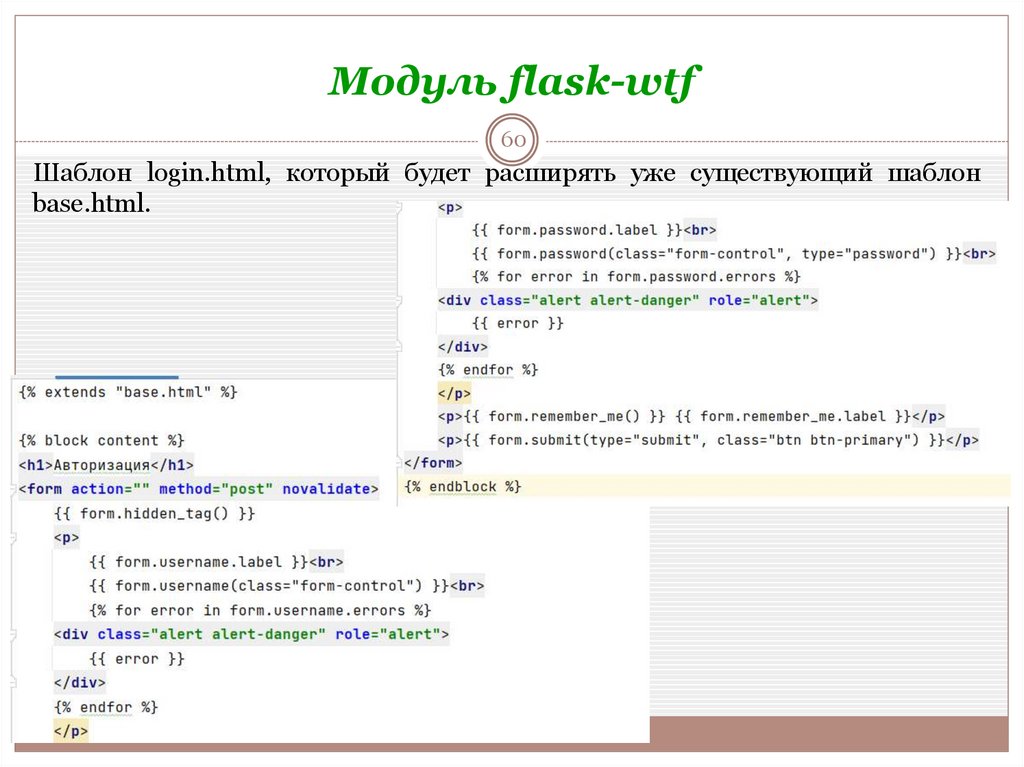This screenshot has height=767, width=1024.
Task: Click '{% endfor %}' in the username block
Action: (106, 707)
